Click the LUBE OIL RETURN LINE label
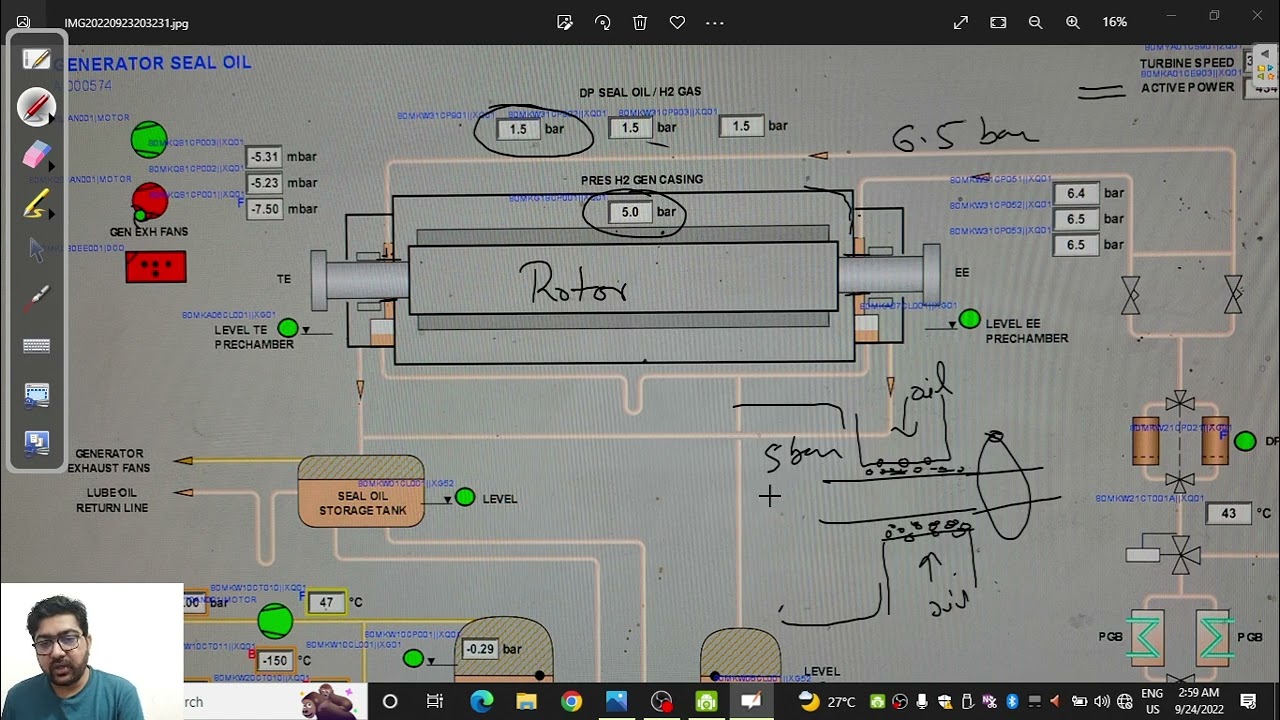Screen dimensions: 1280x720 point(112,500)
